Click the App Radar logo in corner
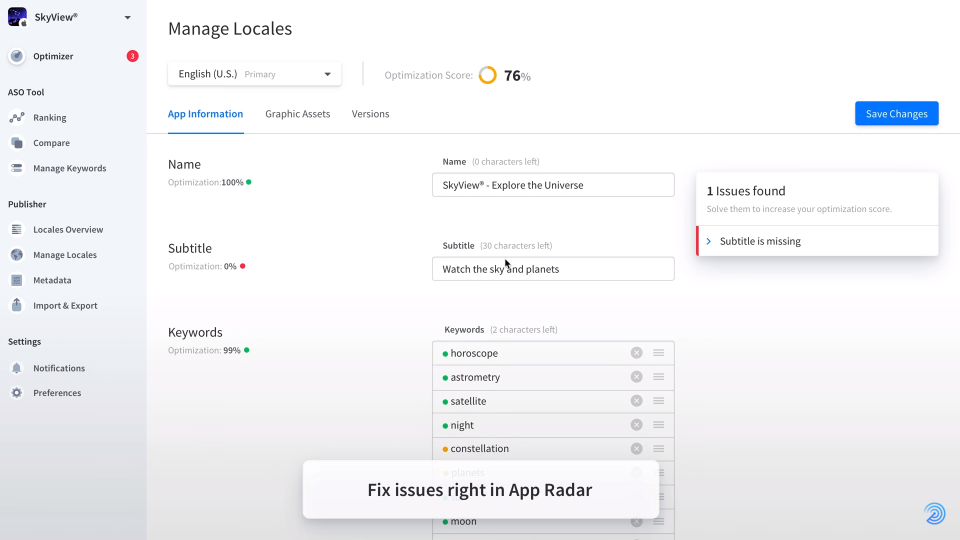 pos(934,513)
